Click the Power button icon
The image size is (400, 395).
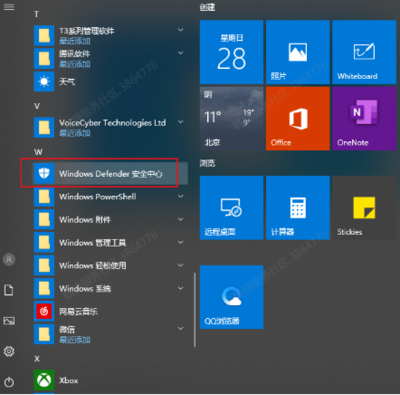pyautogui.click(x=9, y=382)
